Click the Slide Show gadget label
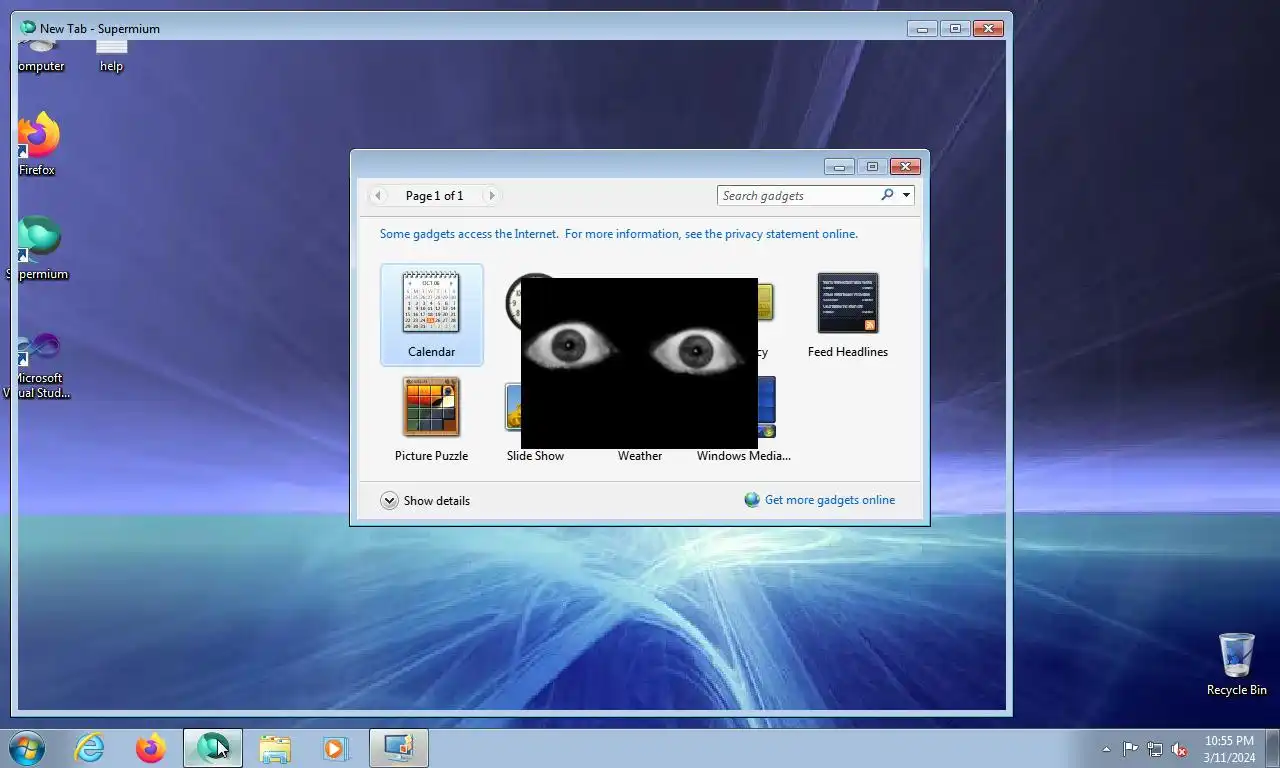 point(535,456)
